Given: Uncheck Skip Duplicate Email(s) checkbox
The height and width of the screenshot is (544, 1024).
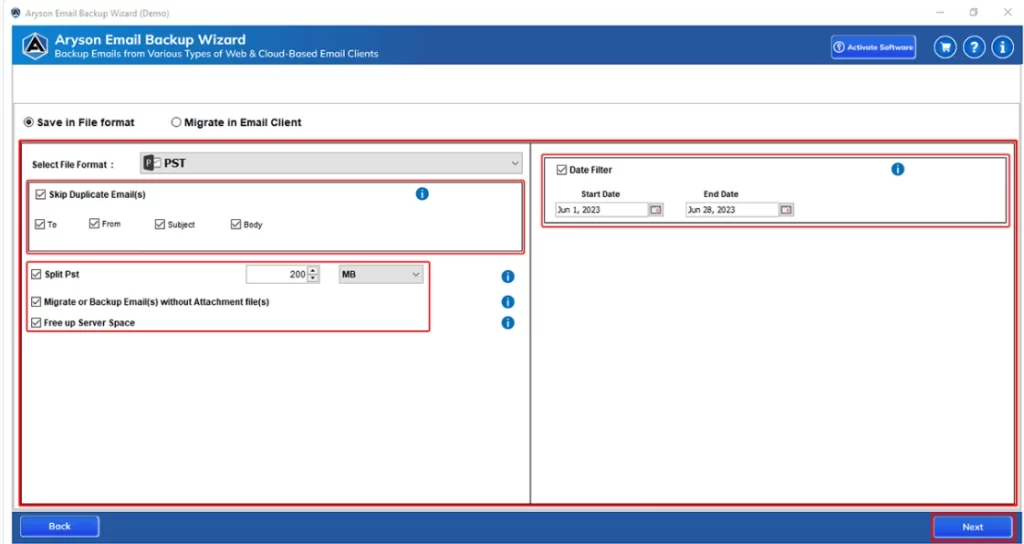Looking at the screenshot, I should (x=40, y=195).
